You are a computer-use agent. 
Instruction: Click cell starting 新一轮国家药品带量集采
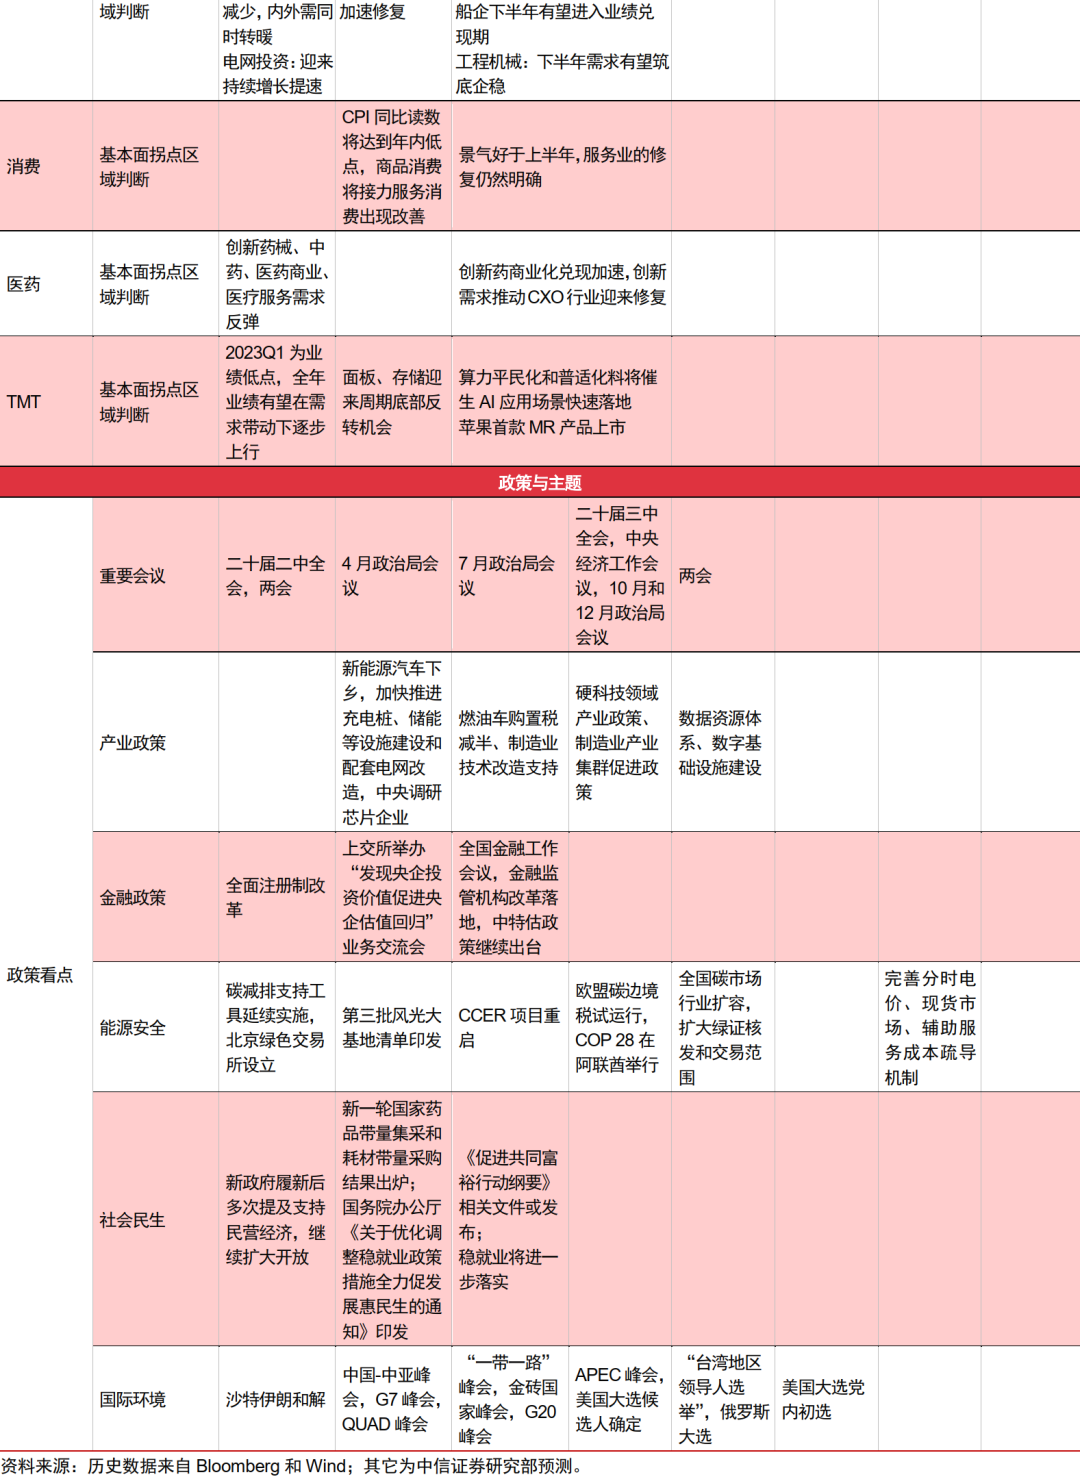point(392,1219)
